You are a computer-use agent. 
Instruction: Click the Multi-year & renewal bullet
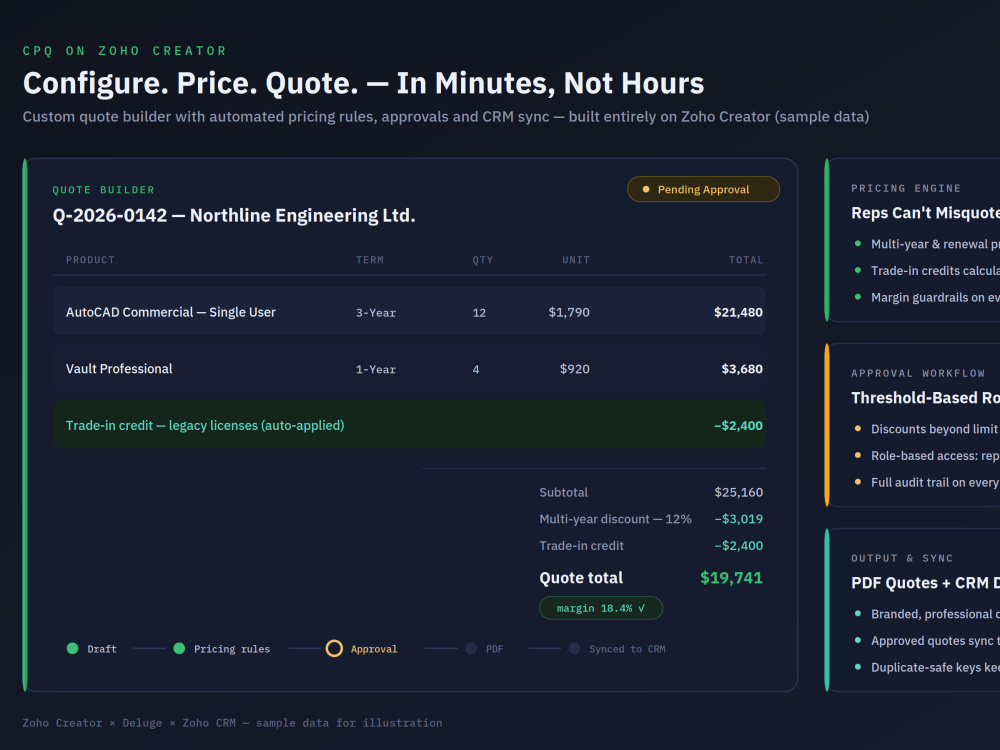tap(935, 244)
